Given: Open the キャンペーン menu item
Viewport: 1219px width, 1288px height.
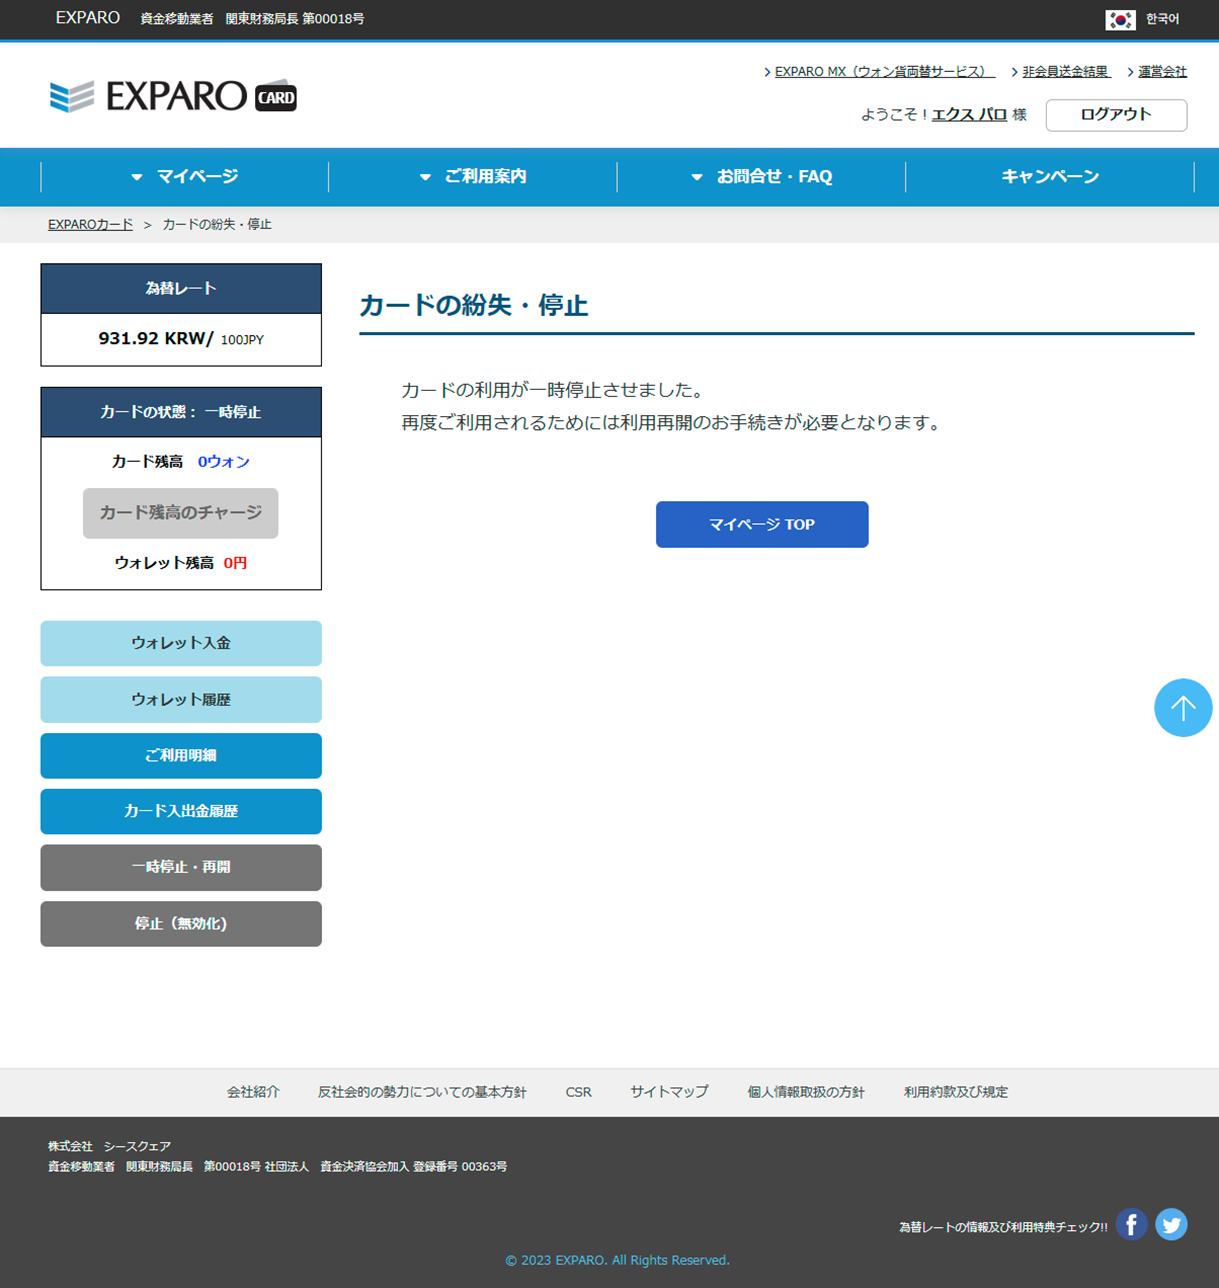Looking at the screenshot, I should coord(1050,177).
